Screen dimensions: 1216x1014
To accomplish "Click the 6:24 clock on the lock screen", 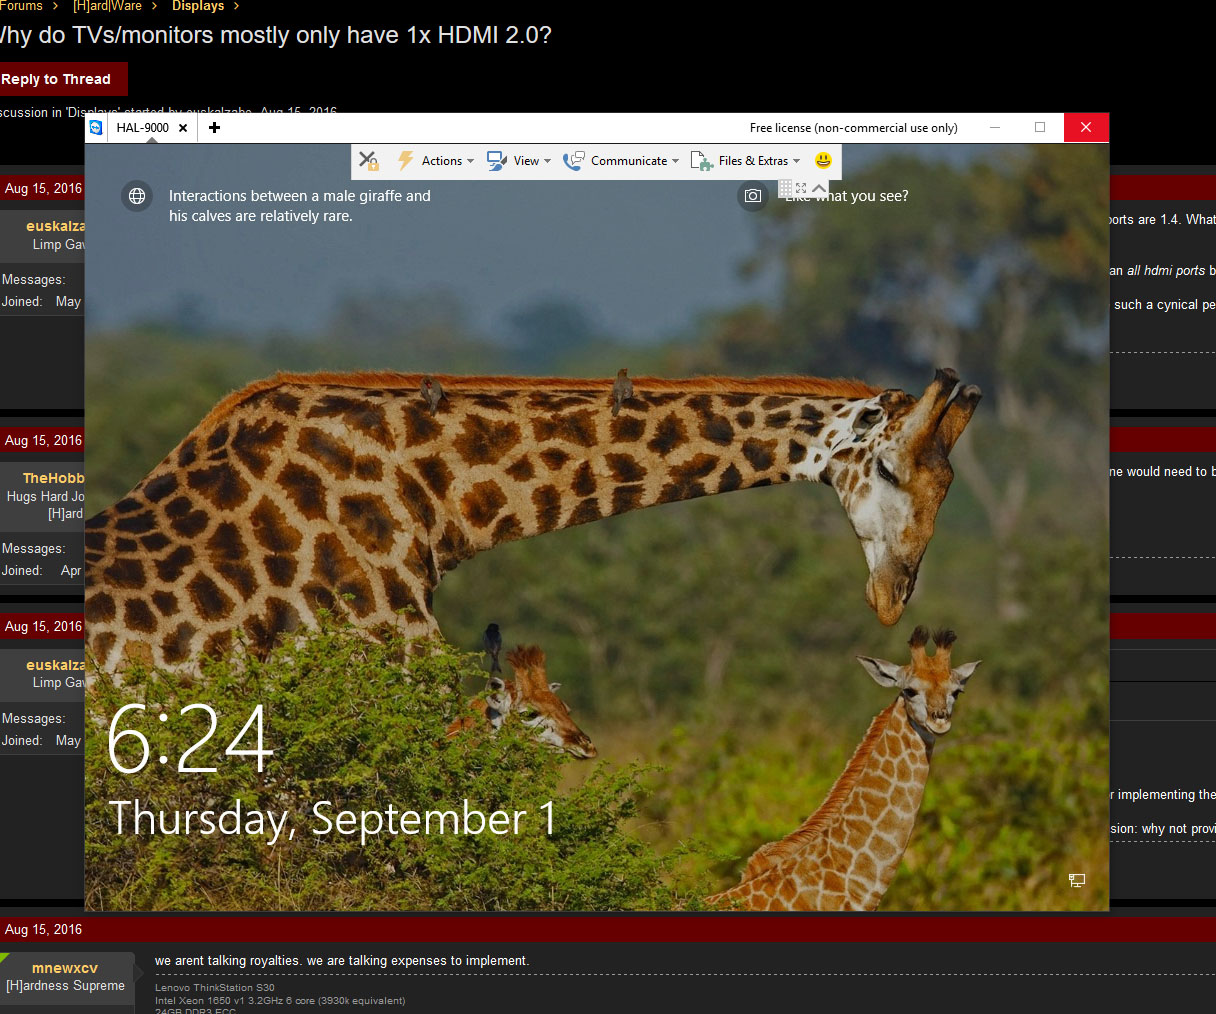I will (189, 739).
